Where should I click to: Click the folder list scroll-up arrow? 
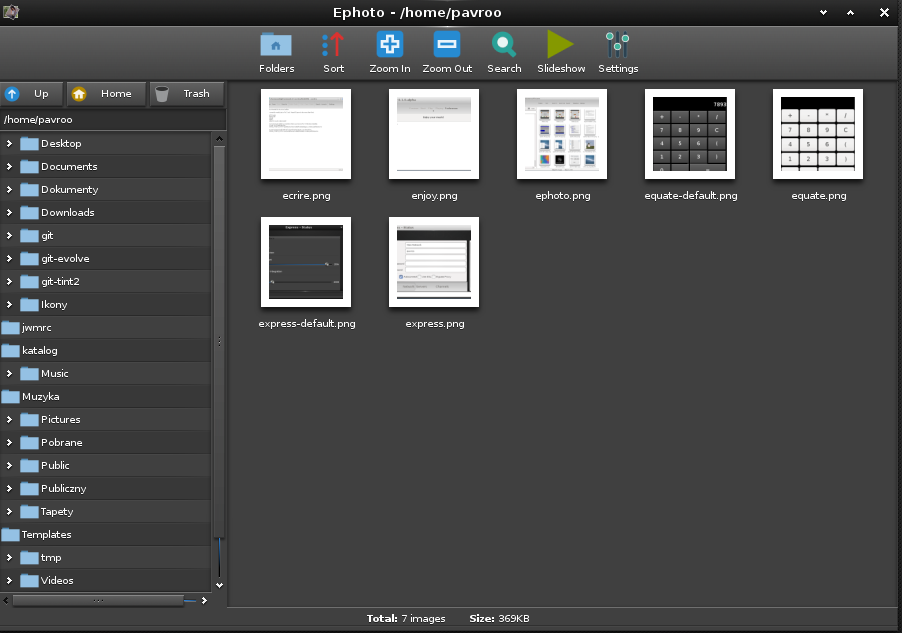[x=219, y=139]
